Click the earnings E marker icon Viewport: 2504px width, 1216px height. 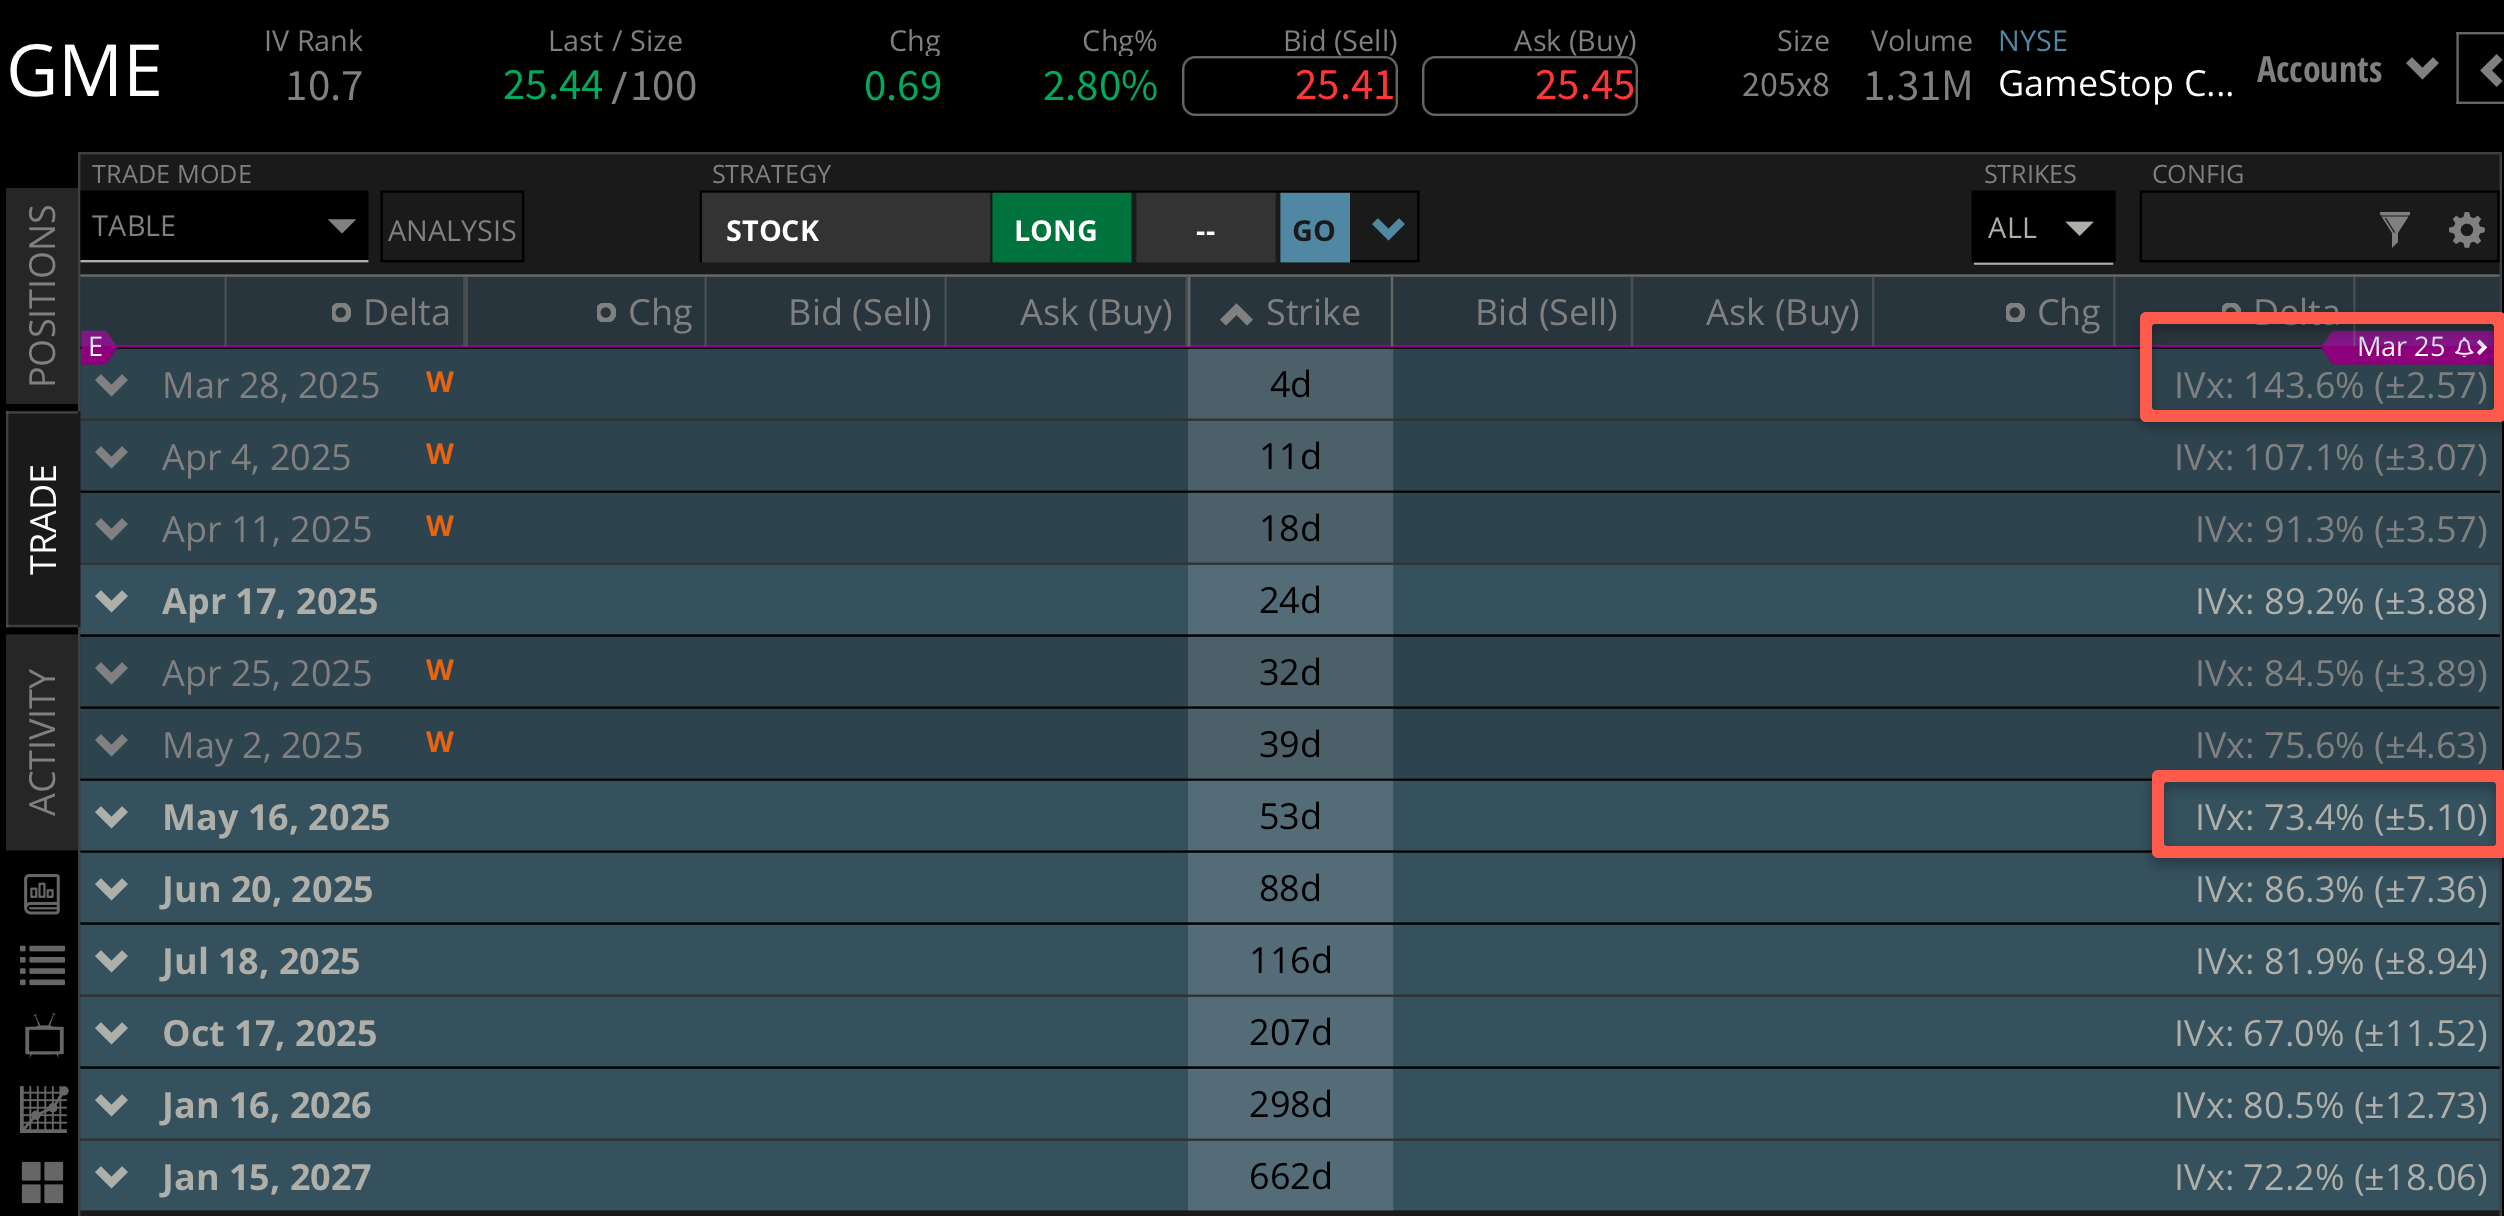pos(96,347)
